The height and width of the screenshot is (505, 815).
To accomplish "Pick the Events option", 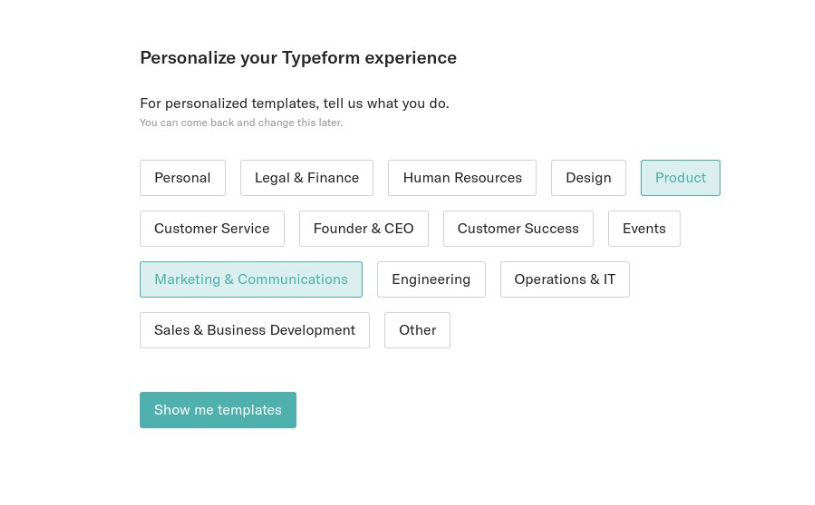I will (644, 229).
